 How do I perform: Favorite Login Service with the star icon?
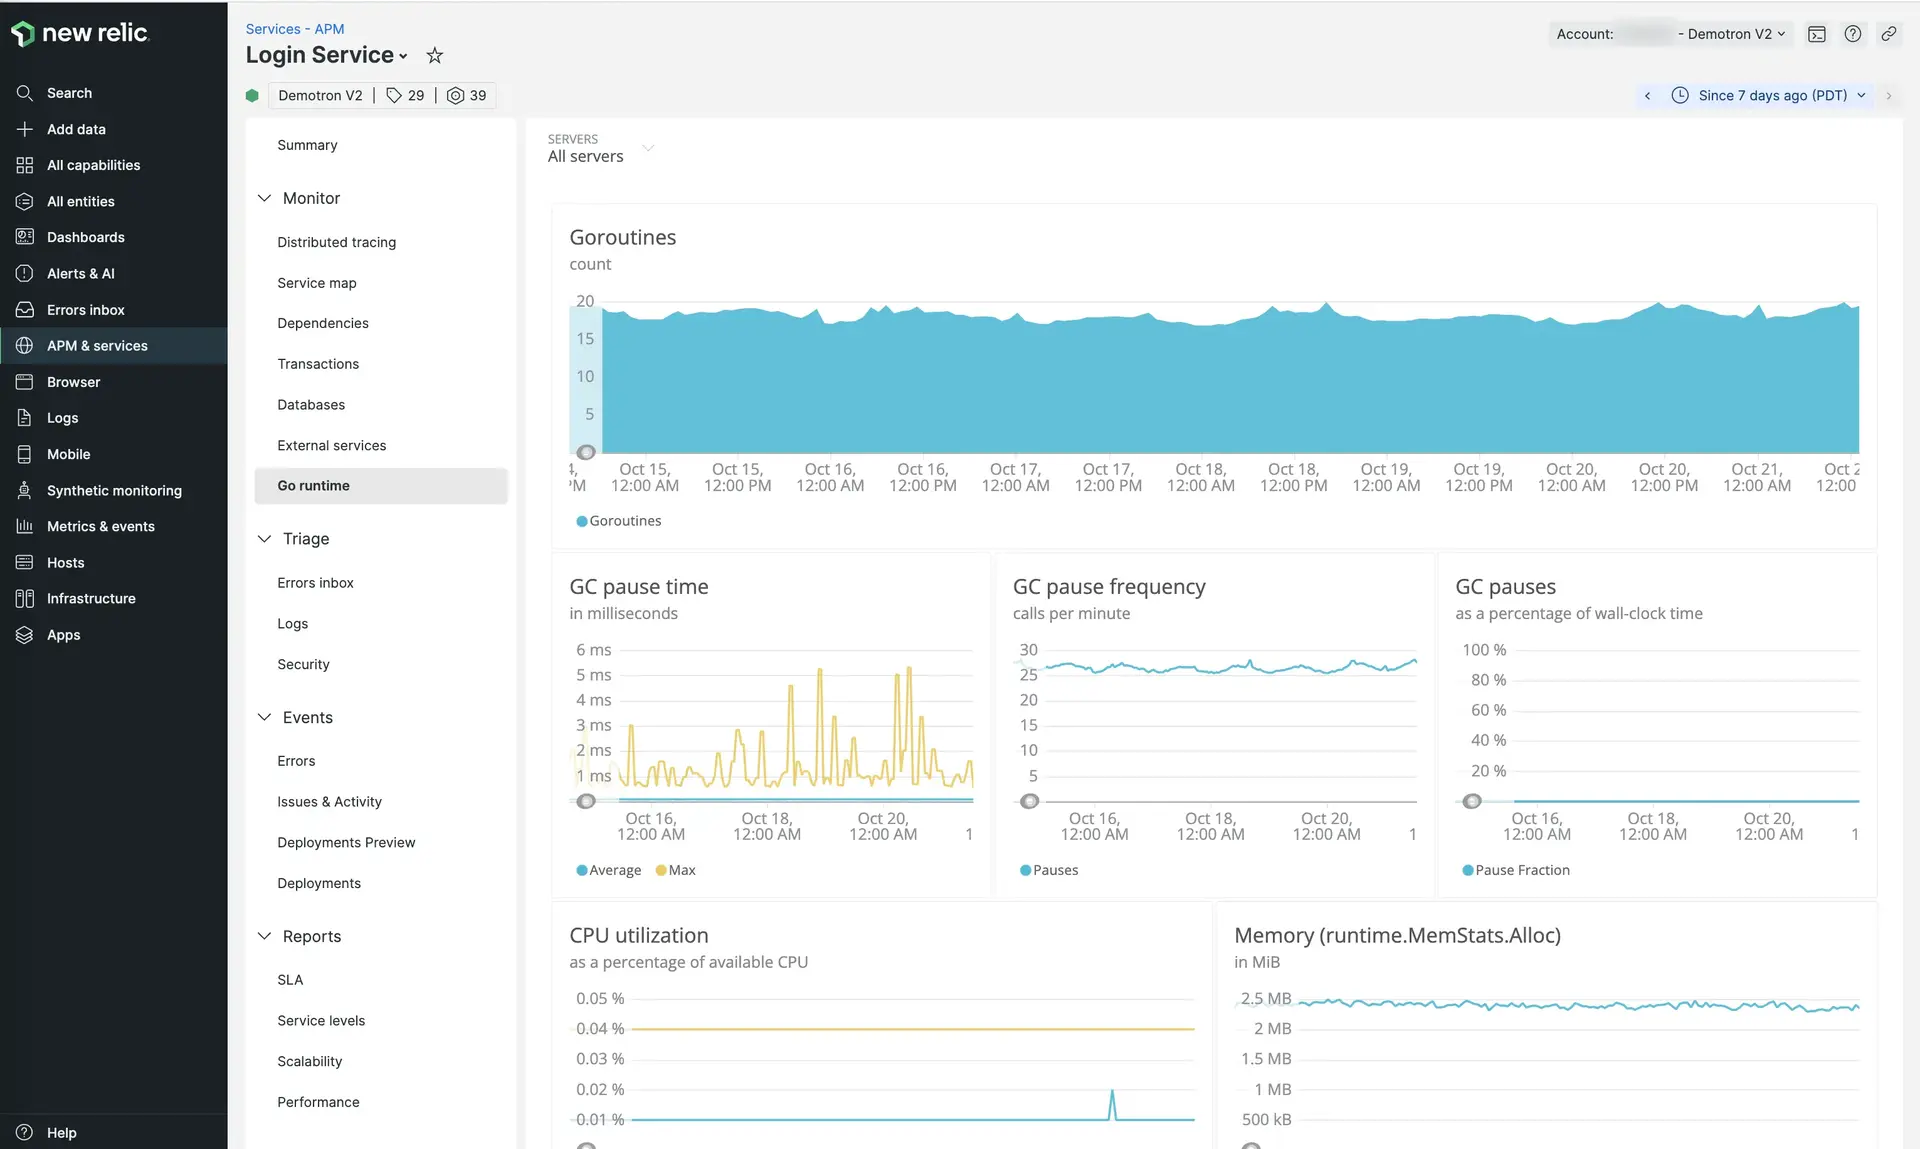tap(434, 56)
